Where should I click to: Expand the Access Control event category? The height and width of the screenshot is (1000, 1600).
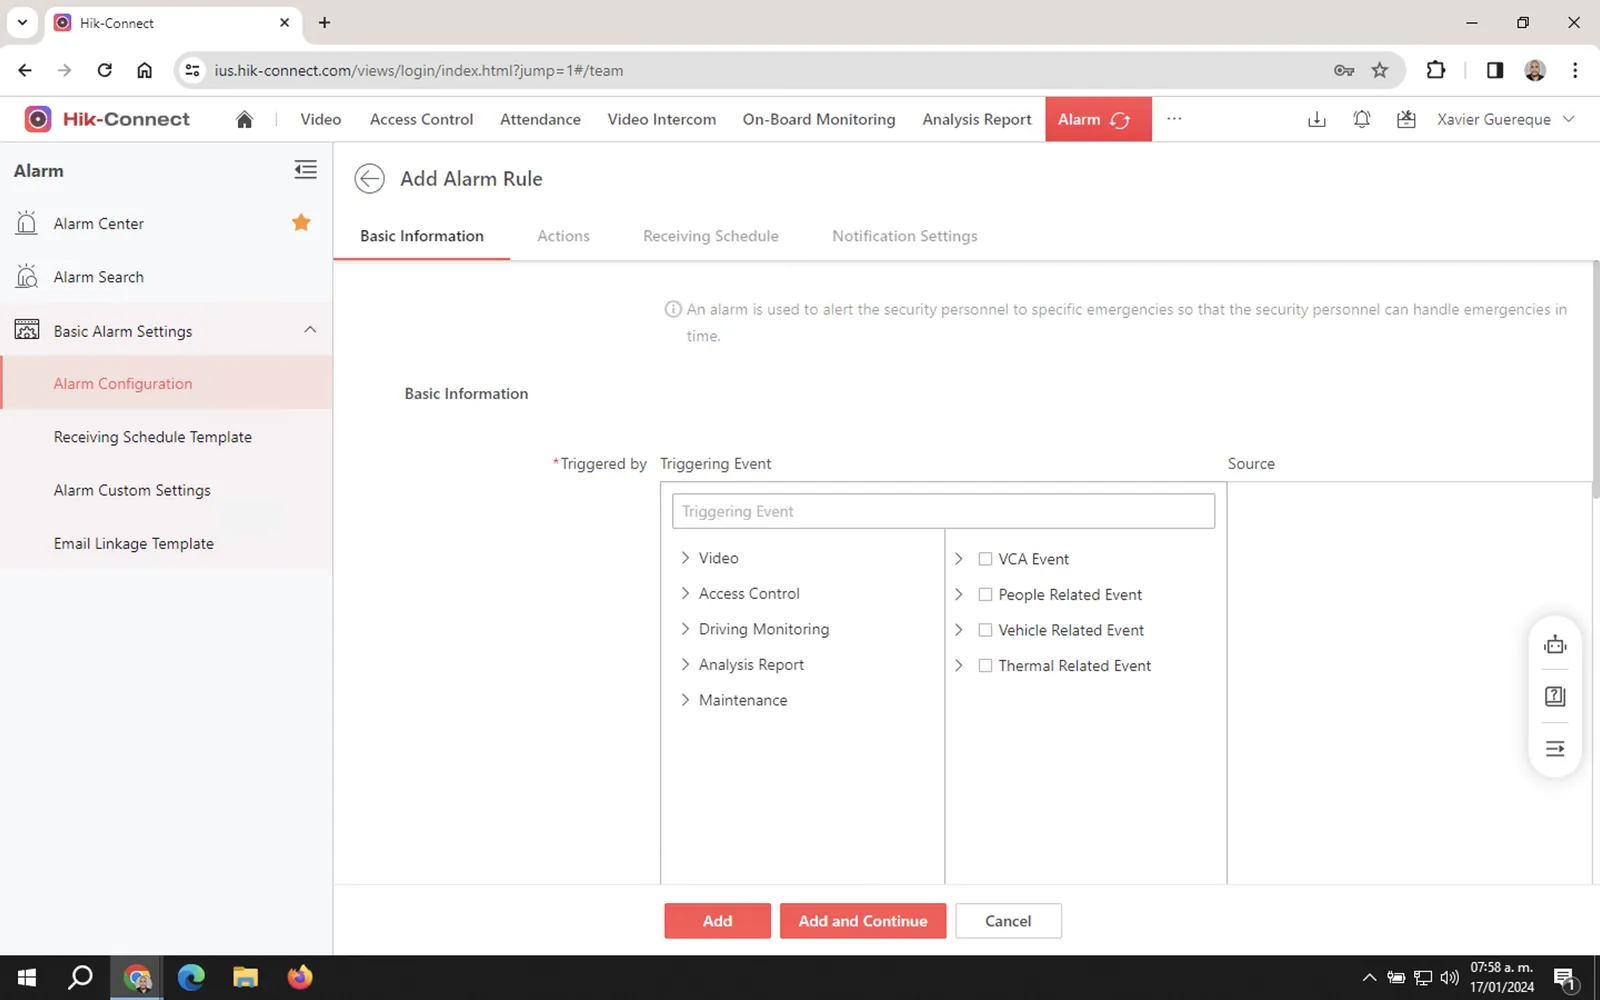(685, 593)
